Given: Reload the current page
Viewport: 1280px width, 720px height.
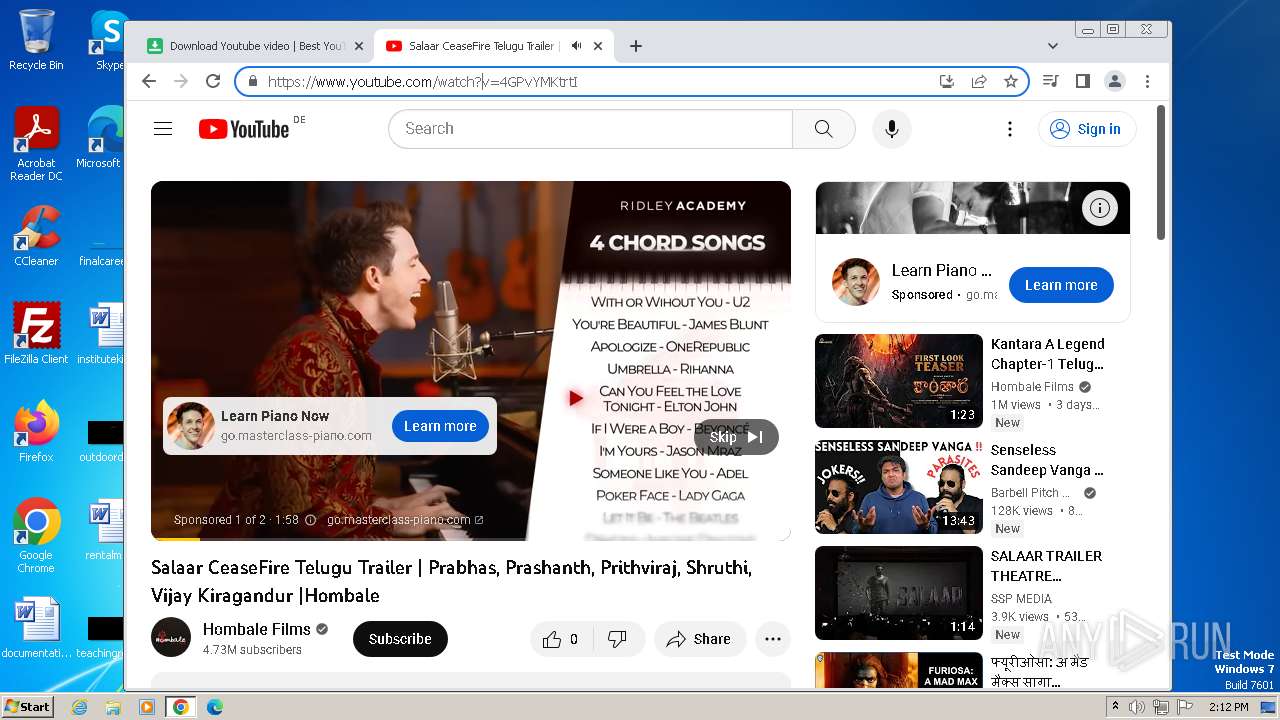Looking at the screenshot, I should coord(213,81).
